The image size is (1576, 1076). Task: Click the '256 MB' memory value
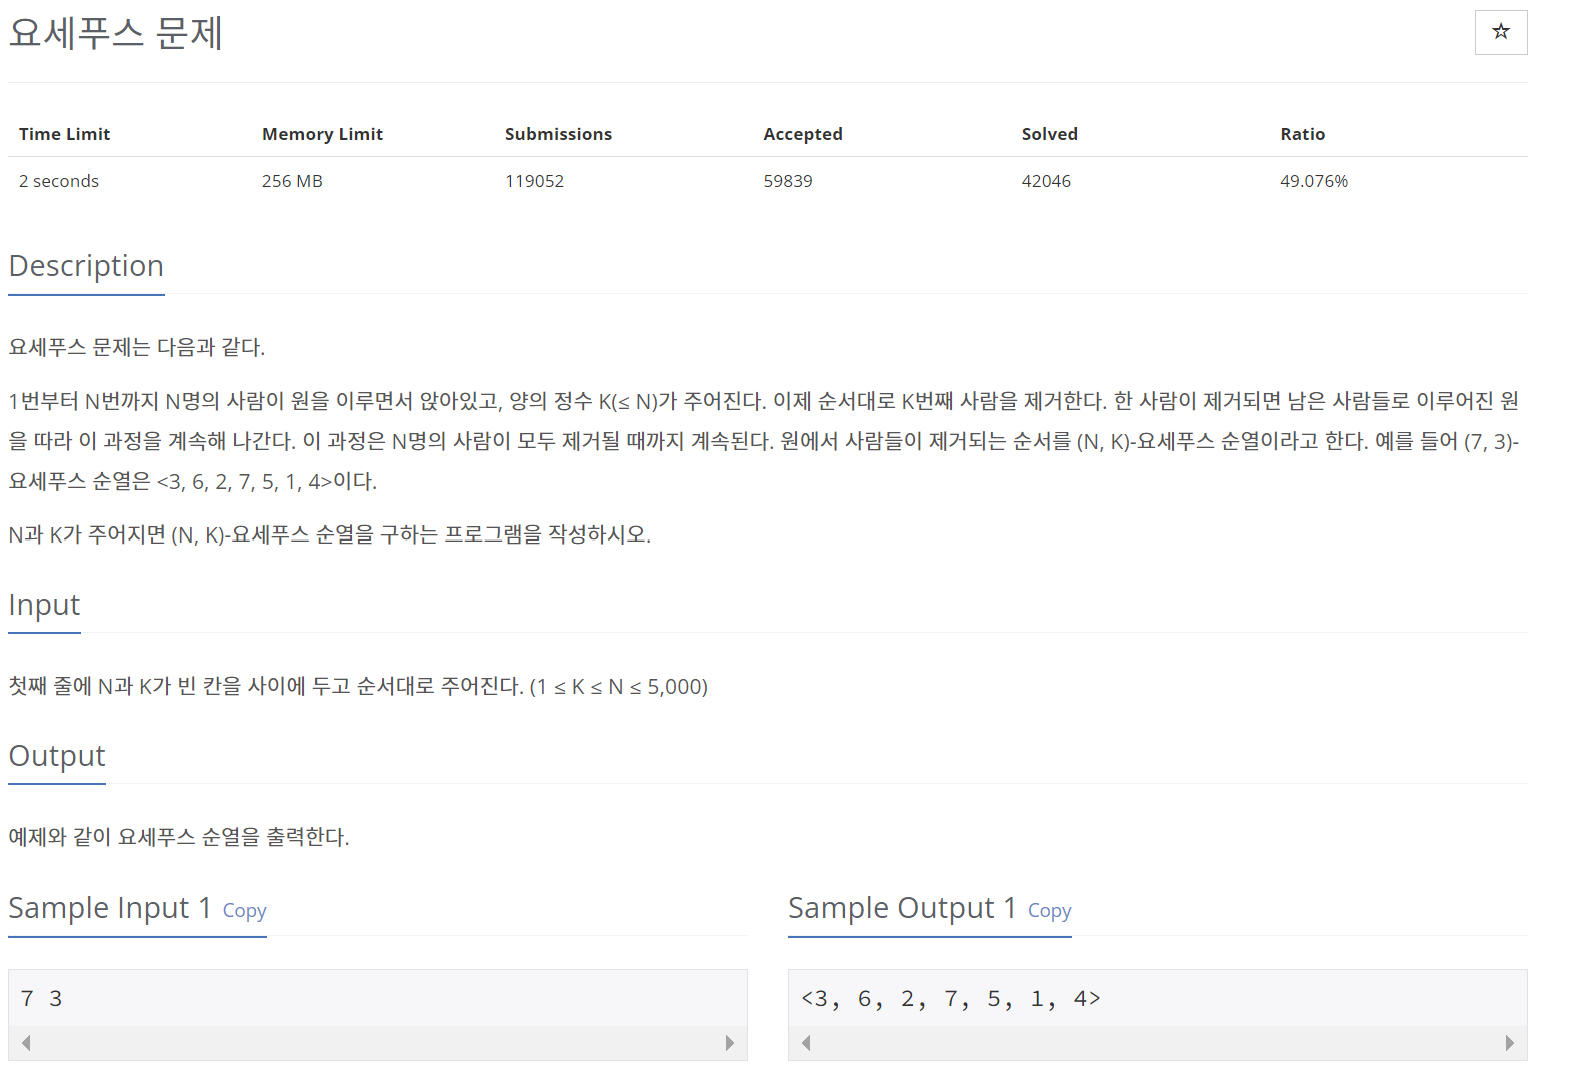click(292, 181)
